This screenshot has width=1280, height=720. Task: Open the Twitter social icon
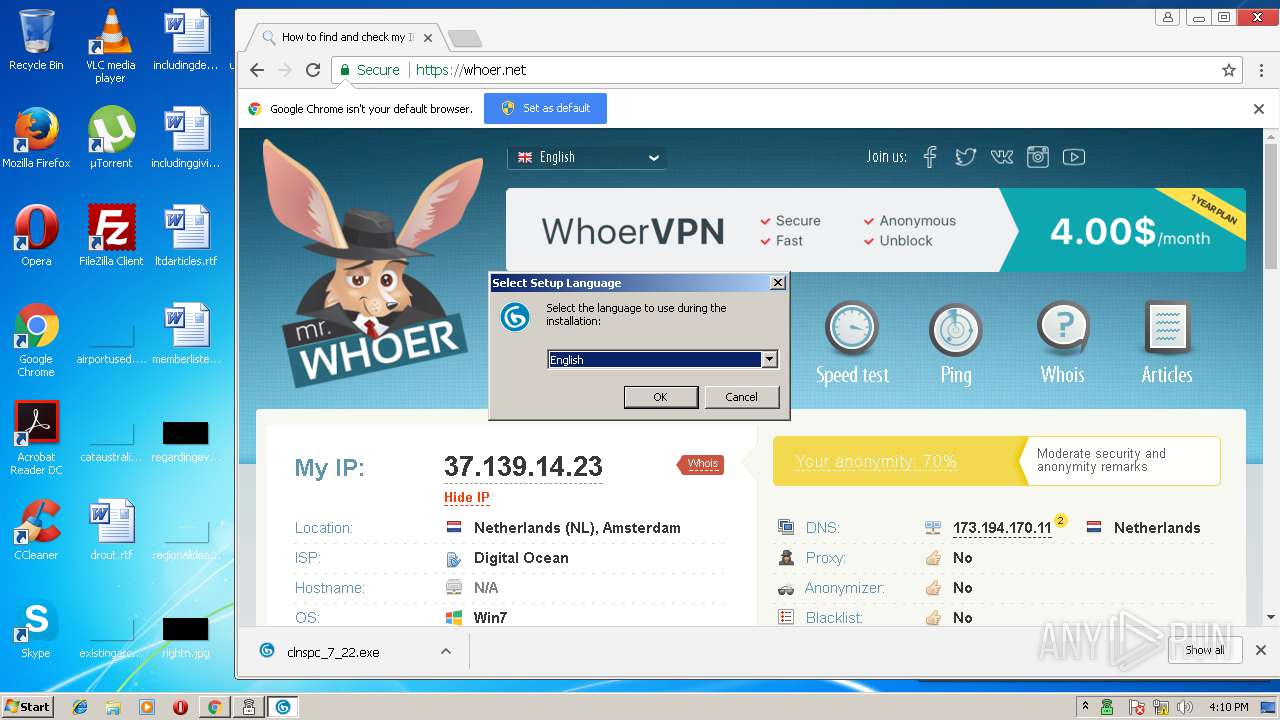(965, 157)
